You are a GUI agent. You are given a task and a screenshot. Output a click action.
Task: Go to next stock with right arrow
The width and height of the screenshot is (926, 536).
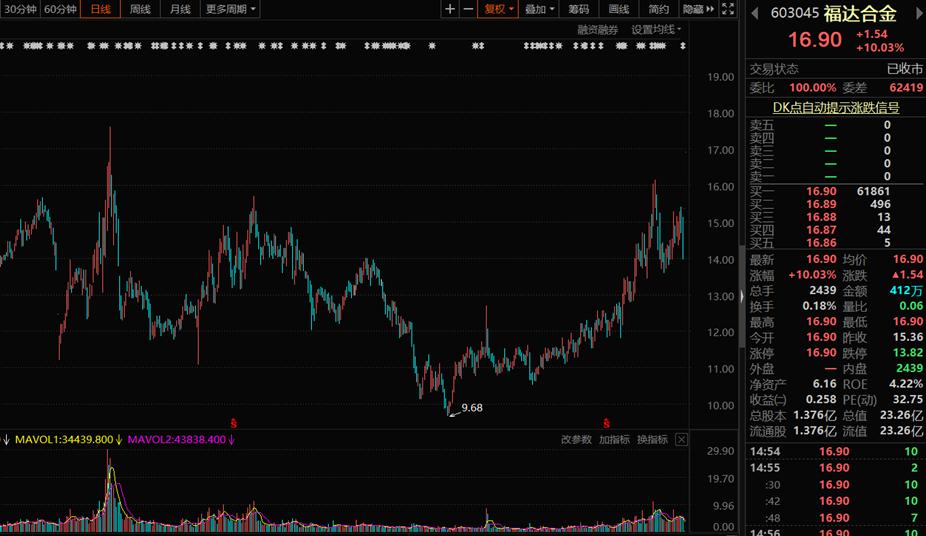pos(919,13)
